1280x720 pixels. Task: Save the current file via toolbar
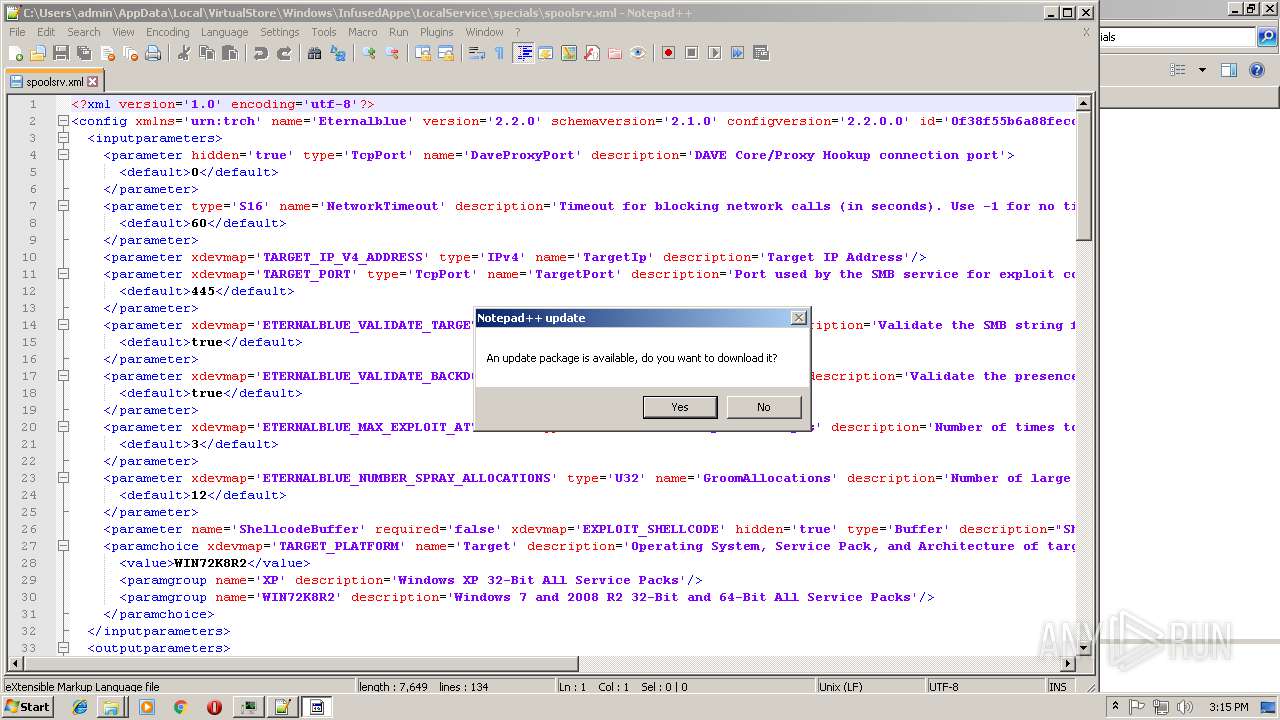(x=61, y=53)
